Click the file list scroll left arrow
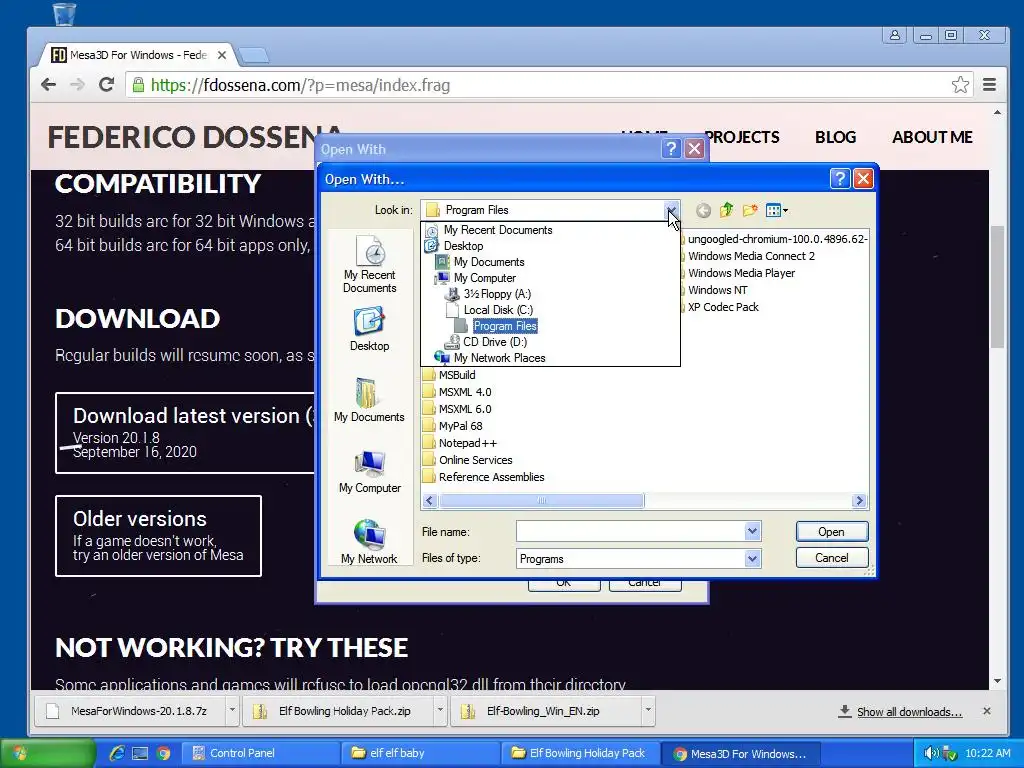The image size is (1024, 768). 429,500
